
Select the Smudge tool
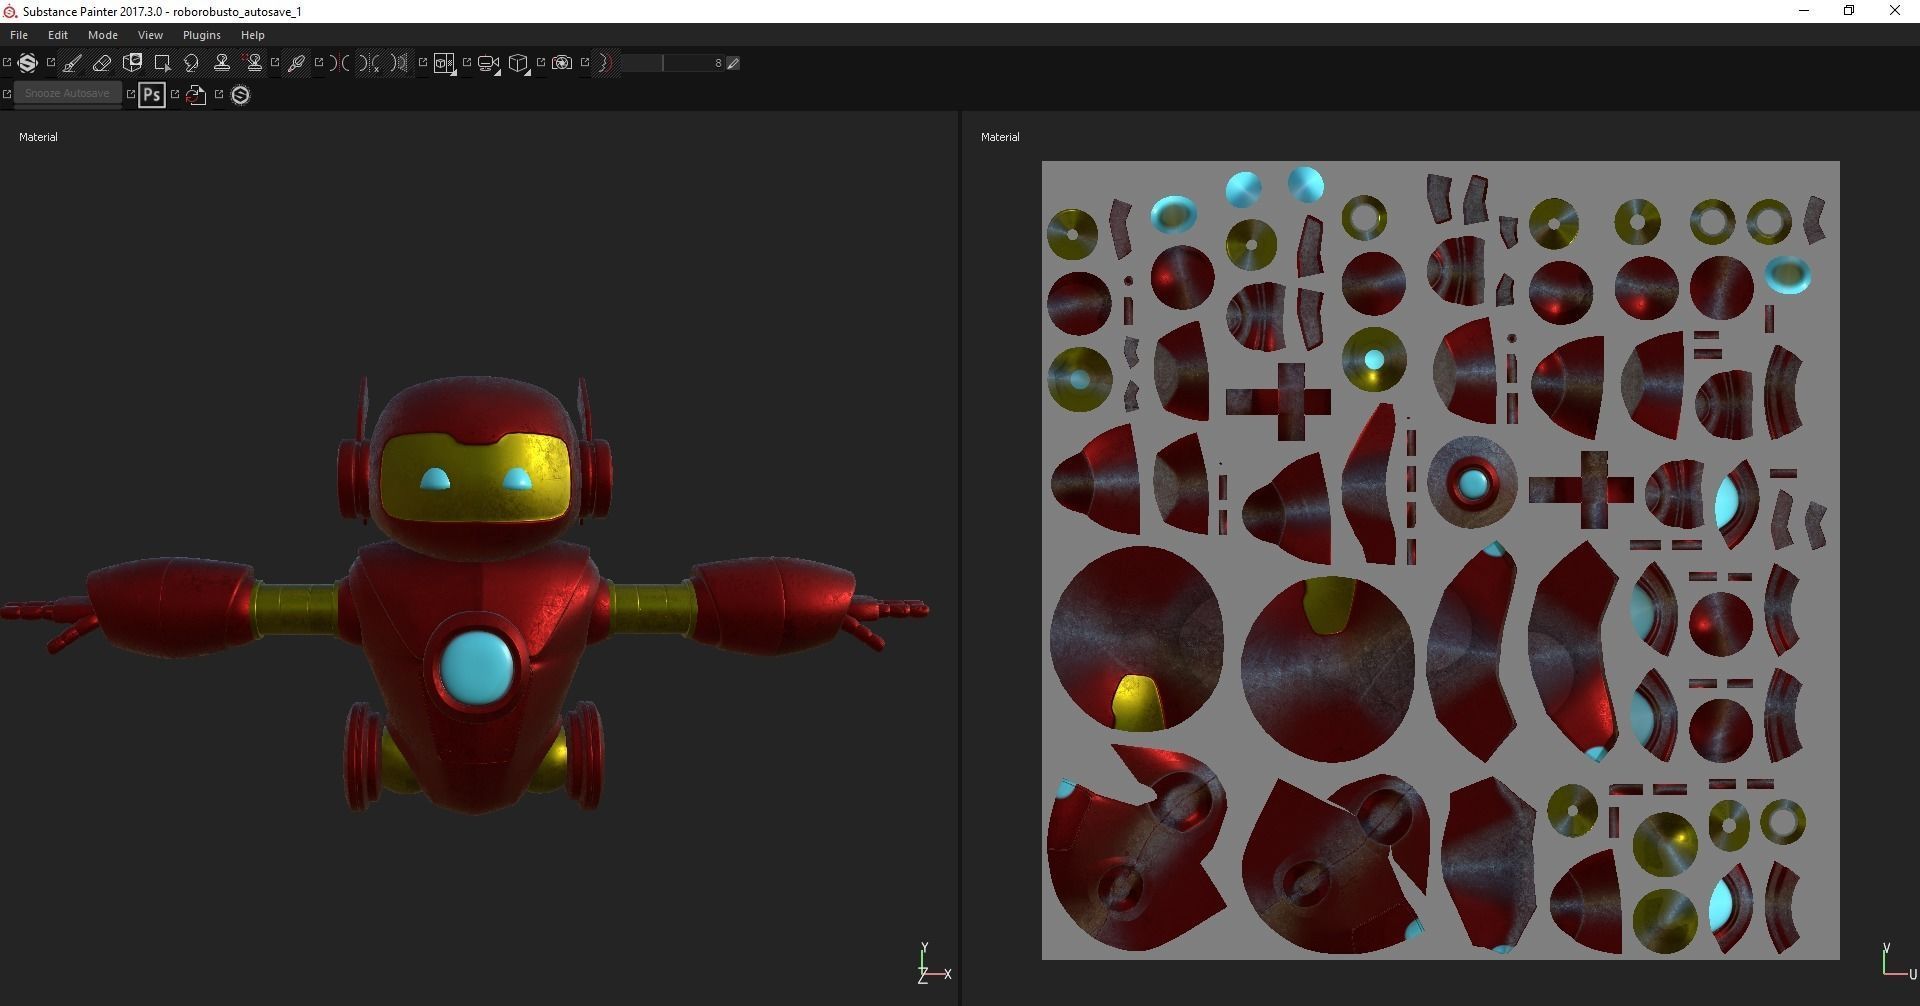click(x=192, y=63)
